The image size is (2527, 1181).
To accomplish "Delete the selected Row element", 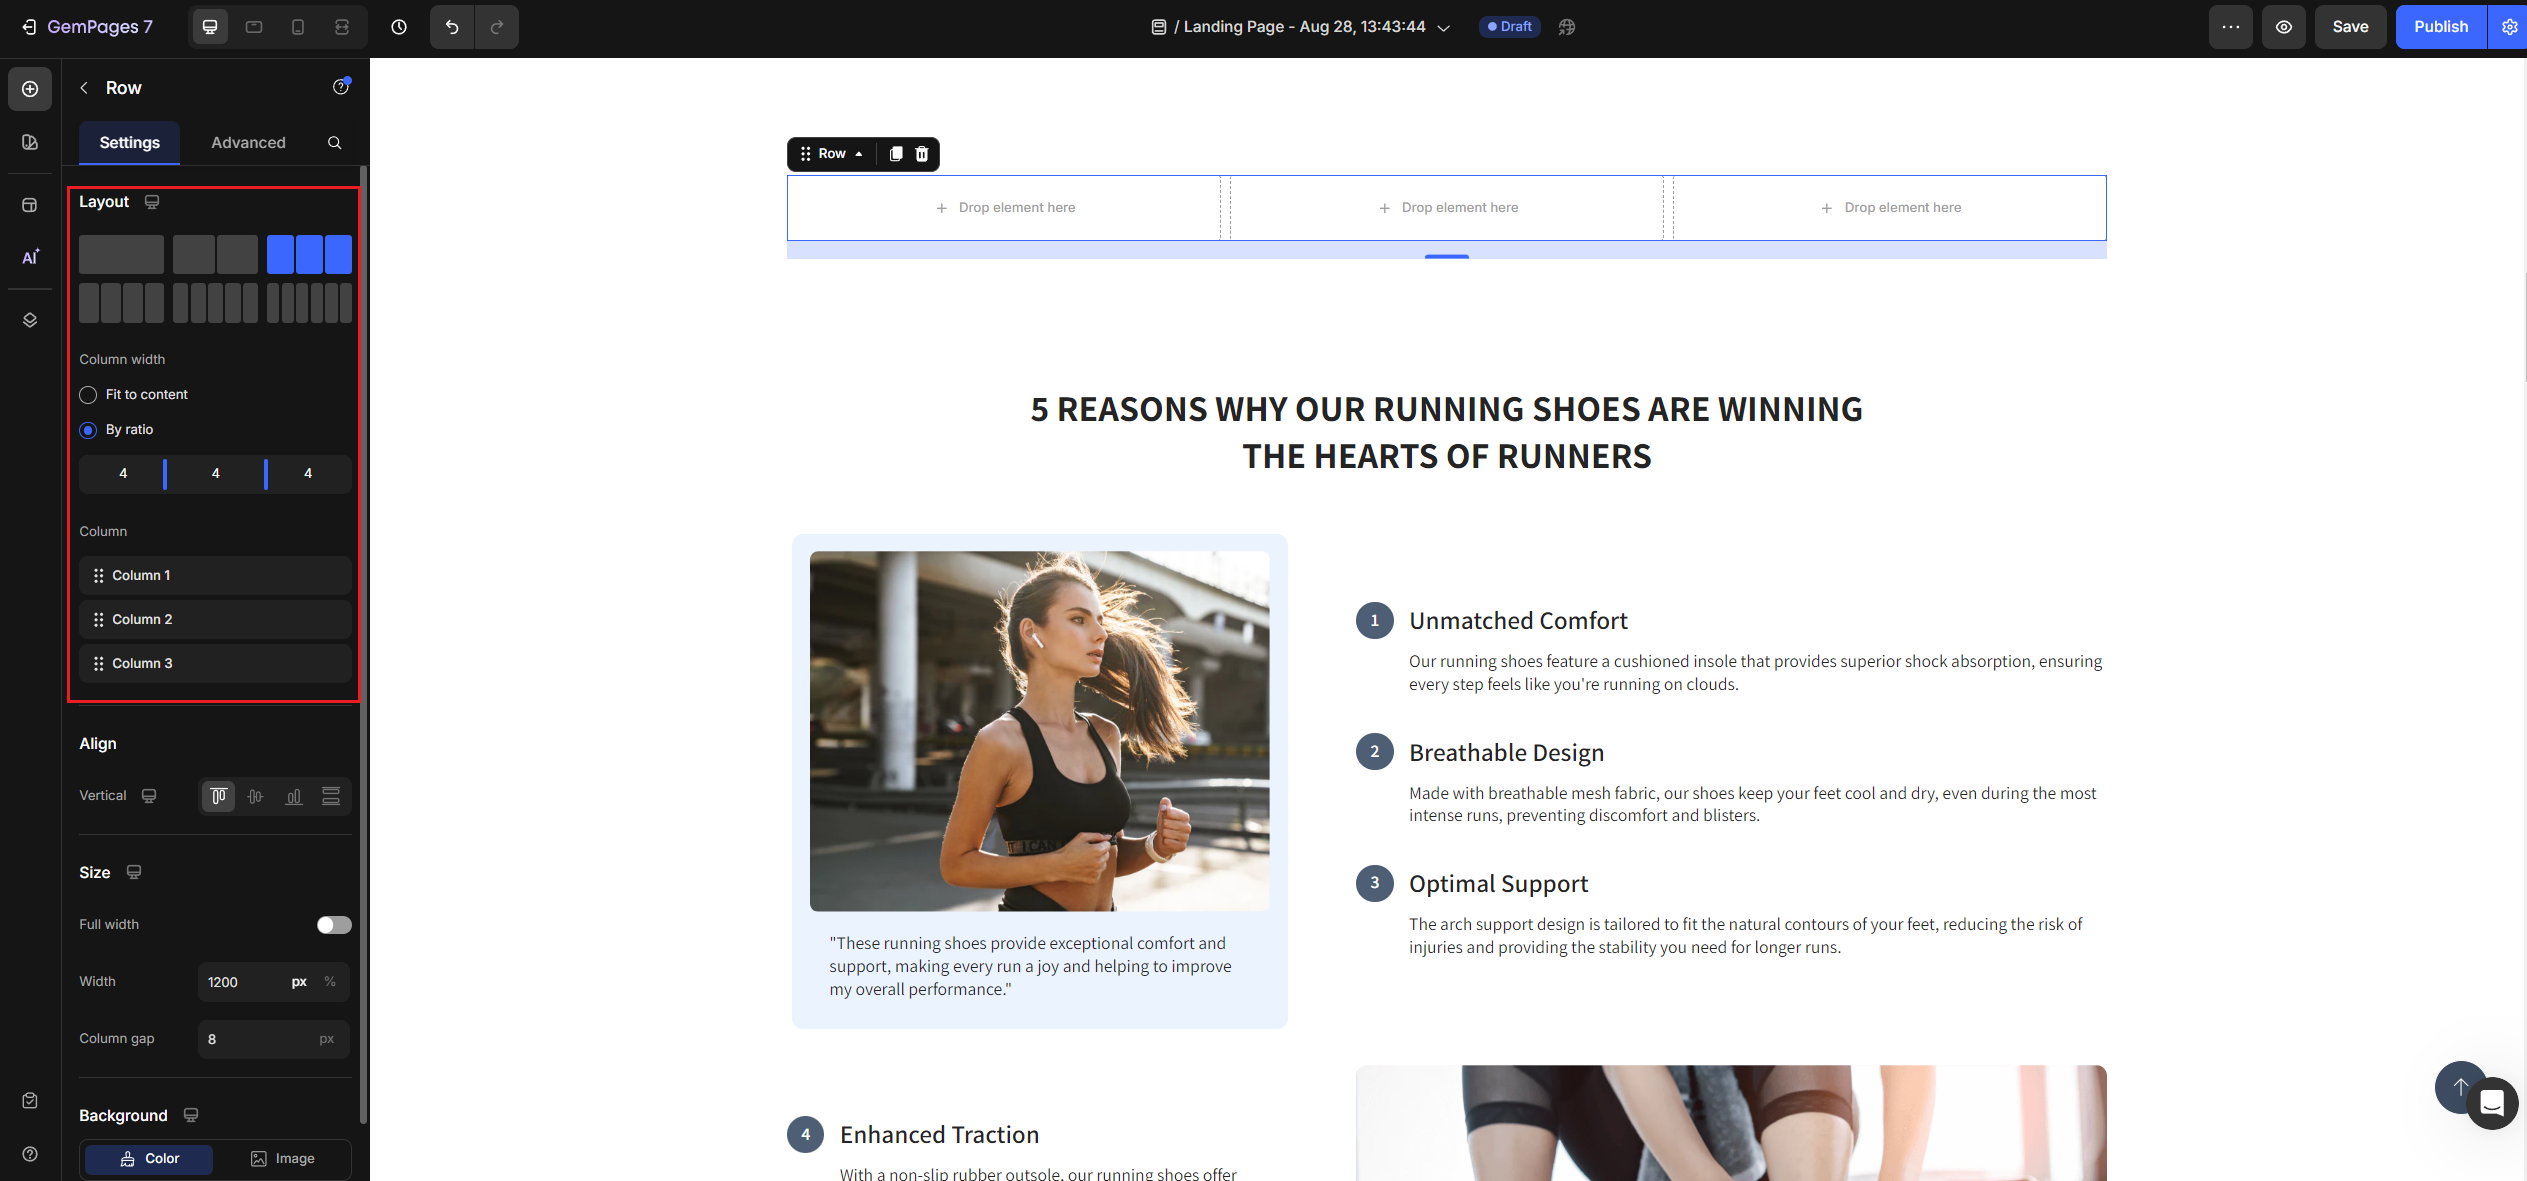I will [x=922, y=154].
